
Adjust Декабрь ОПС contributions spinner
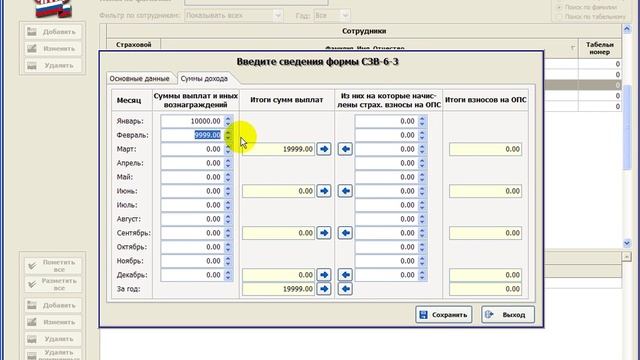(x=422, y=275)
